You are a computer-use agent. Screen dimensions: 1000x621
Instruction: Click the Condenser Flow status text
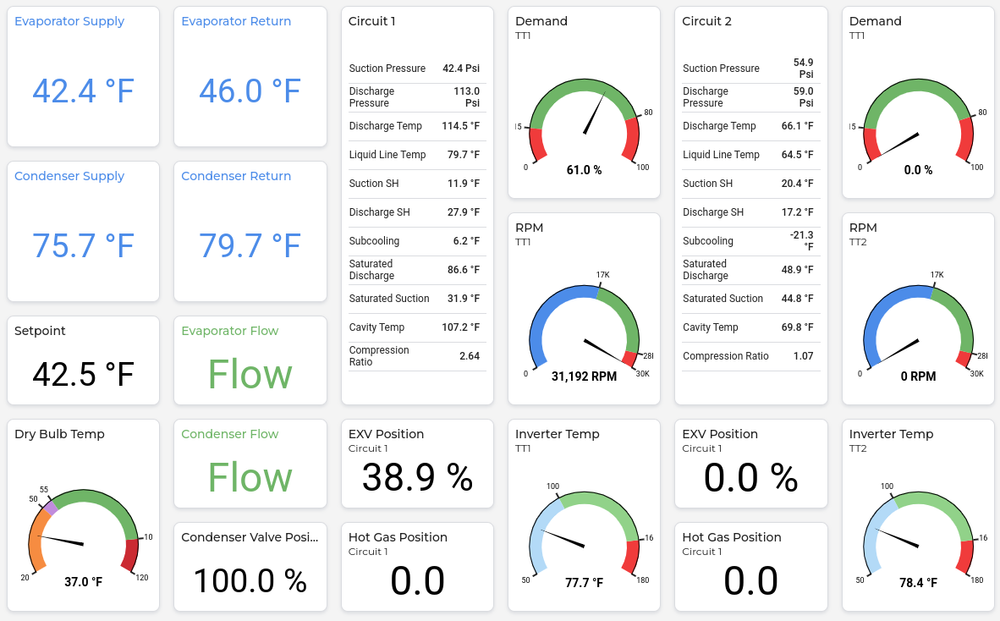[250, 478]
